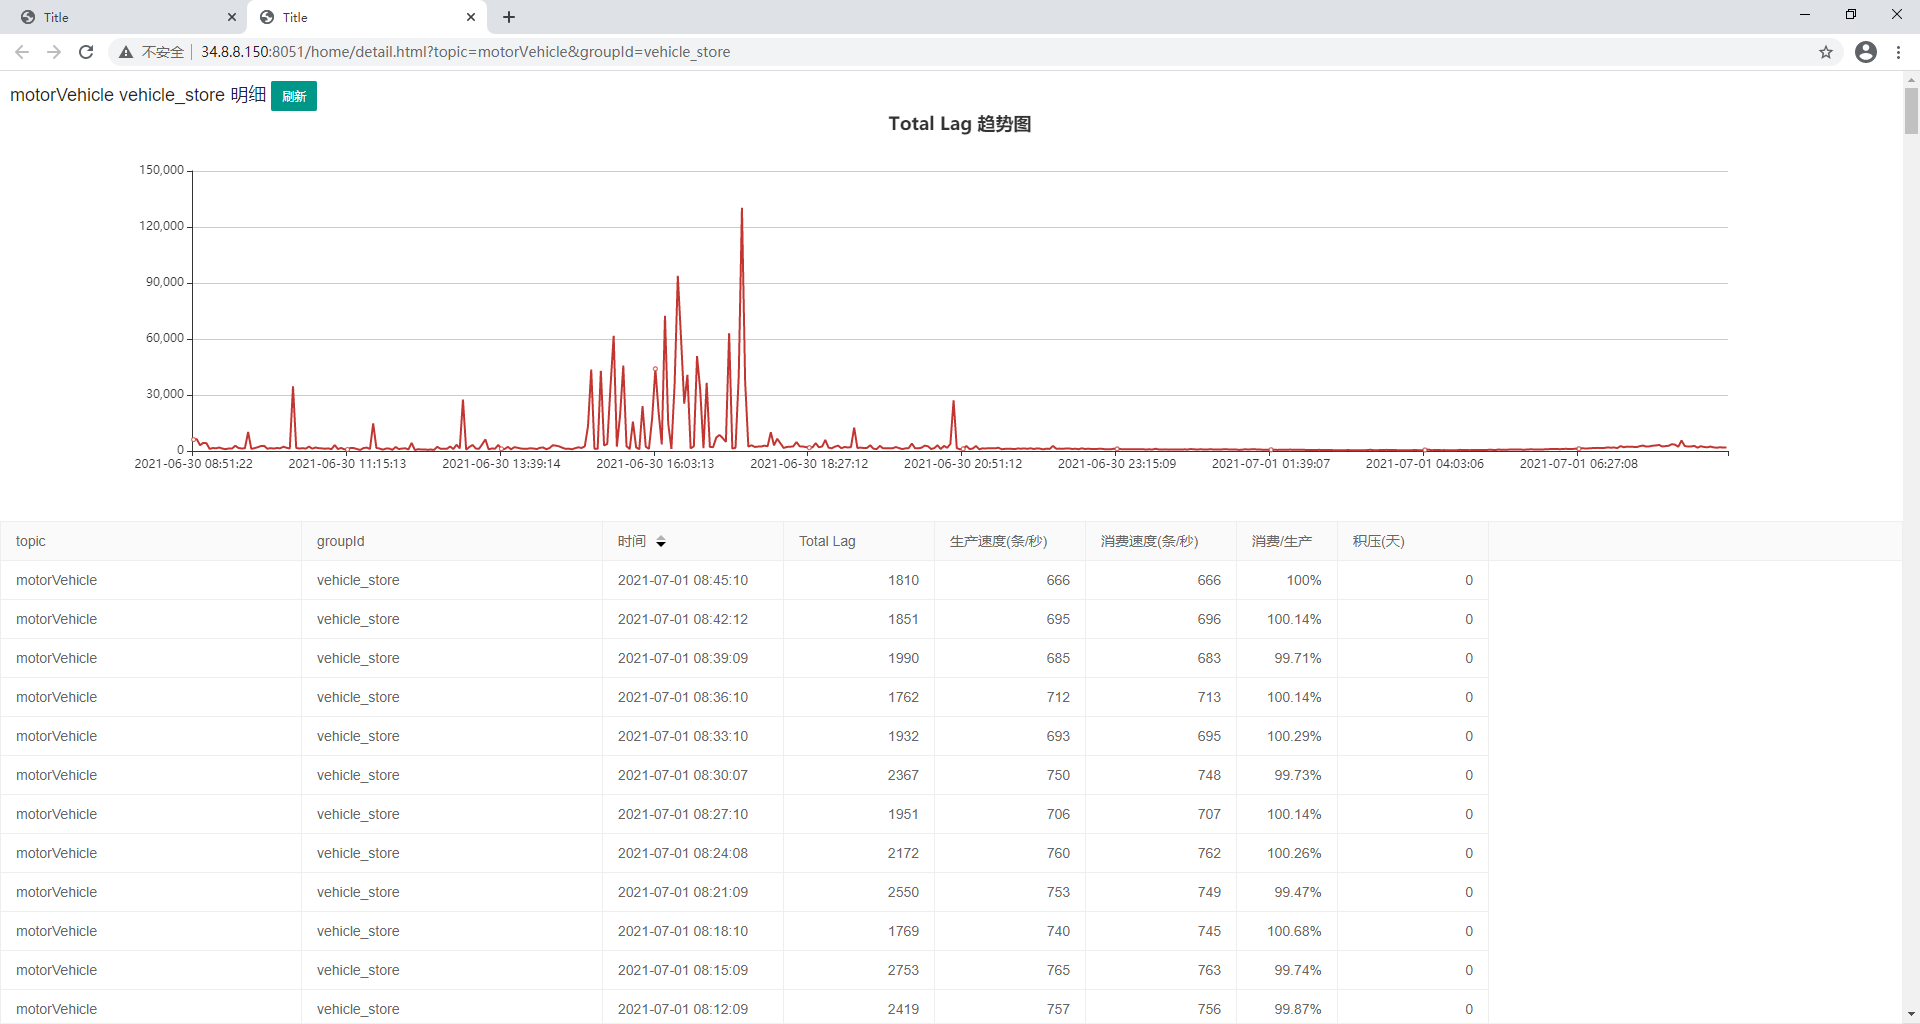
Task: Click the Total Lag value 1810
Action: point(903,580)
